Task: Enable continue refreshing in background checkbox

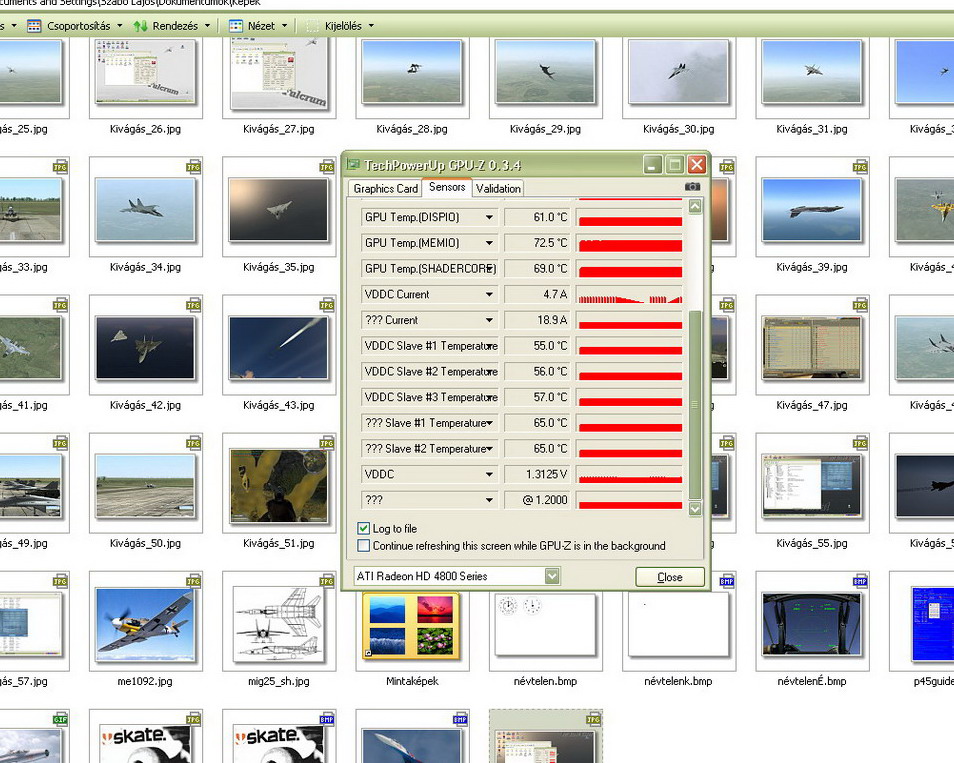Action: 363,545
